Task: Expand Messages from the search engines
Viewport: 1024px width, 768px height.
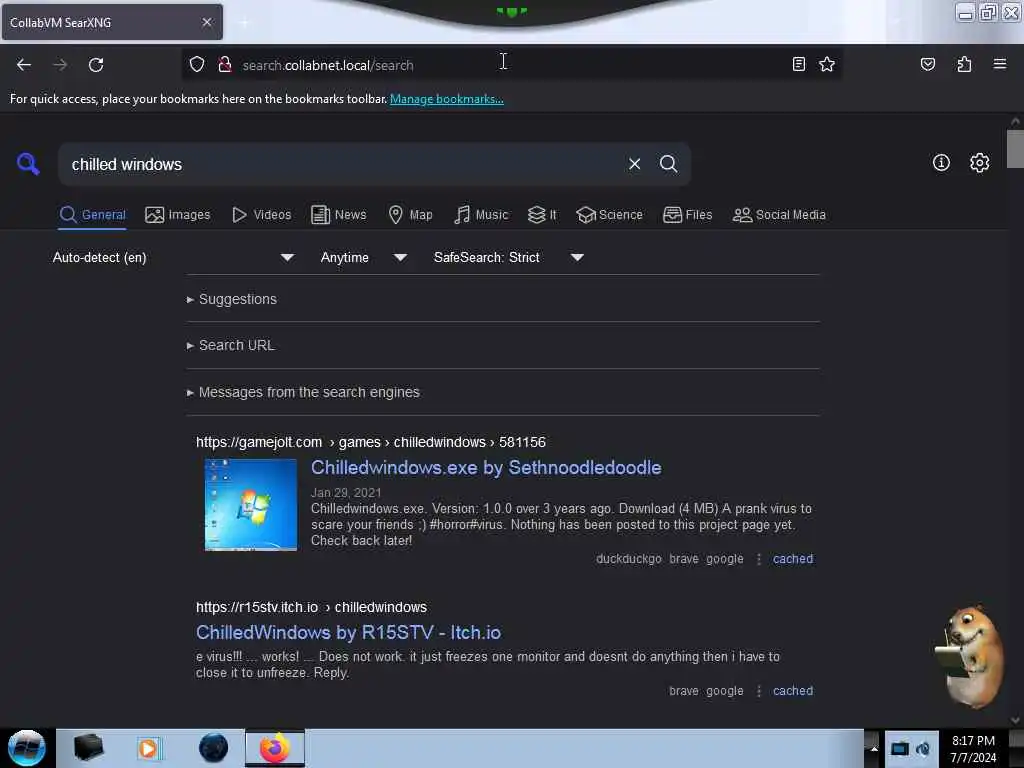Action: click(302, 392)
